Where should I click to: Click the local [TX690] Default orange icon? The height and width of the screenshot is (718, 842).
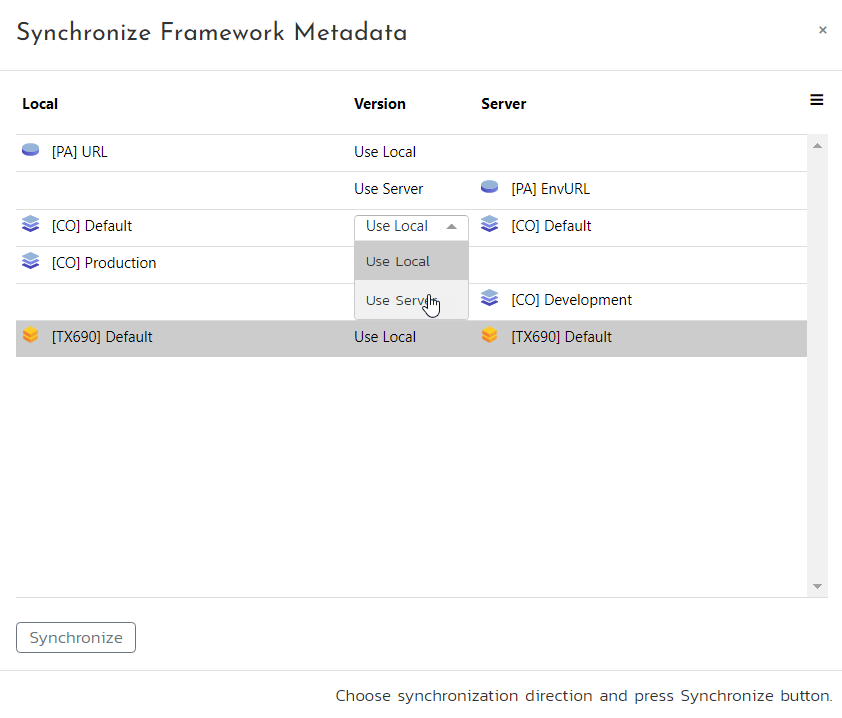(30, 336)
